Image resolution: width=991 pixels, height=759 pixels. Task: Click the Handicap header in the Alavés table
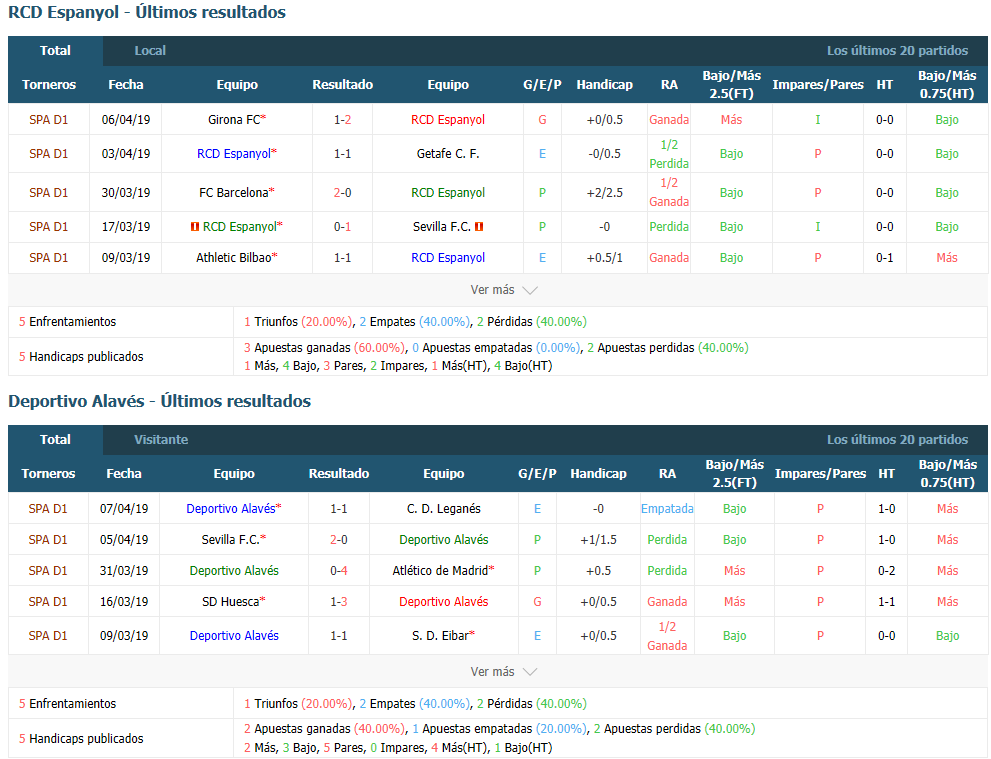pyautogui.click(x=599, y=474)
